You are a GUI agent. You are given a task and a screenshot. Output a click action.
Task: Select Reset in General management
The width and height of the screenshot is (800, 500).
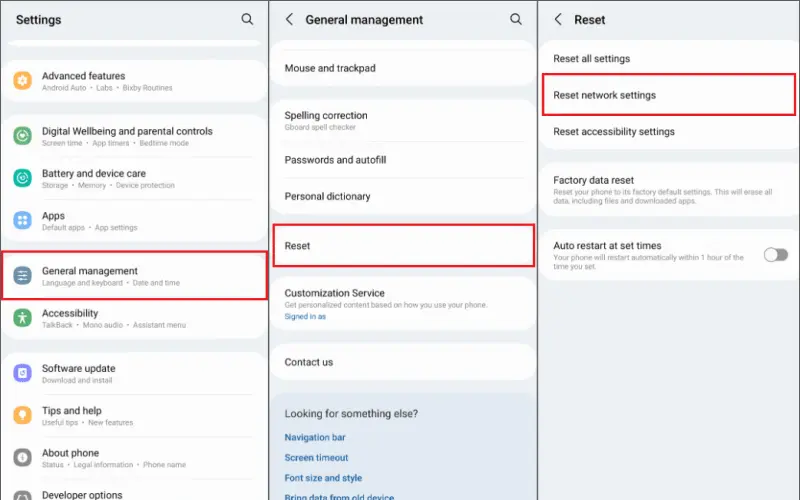(x=403, y=246)
